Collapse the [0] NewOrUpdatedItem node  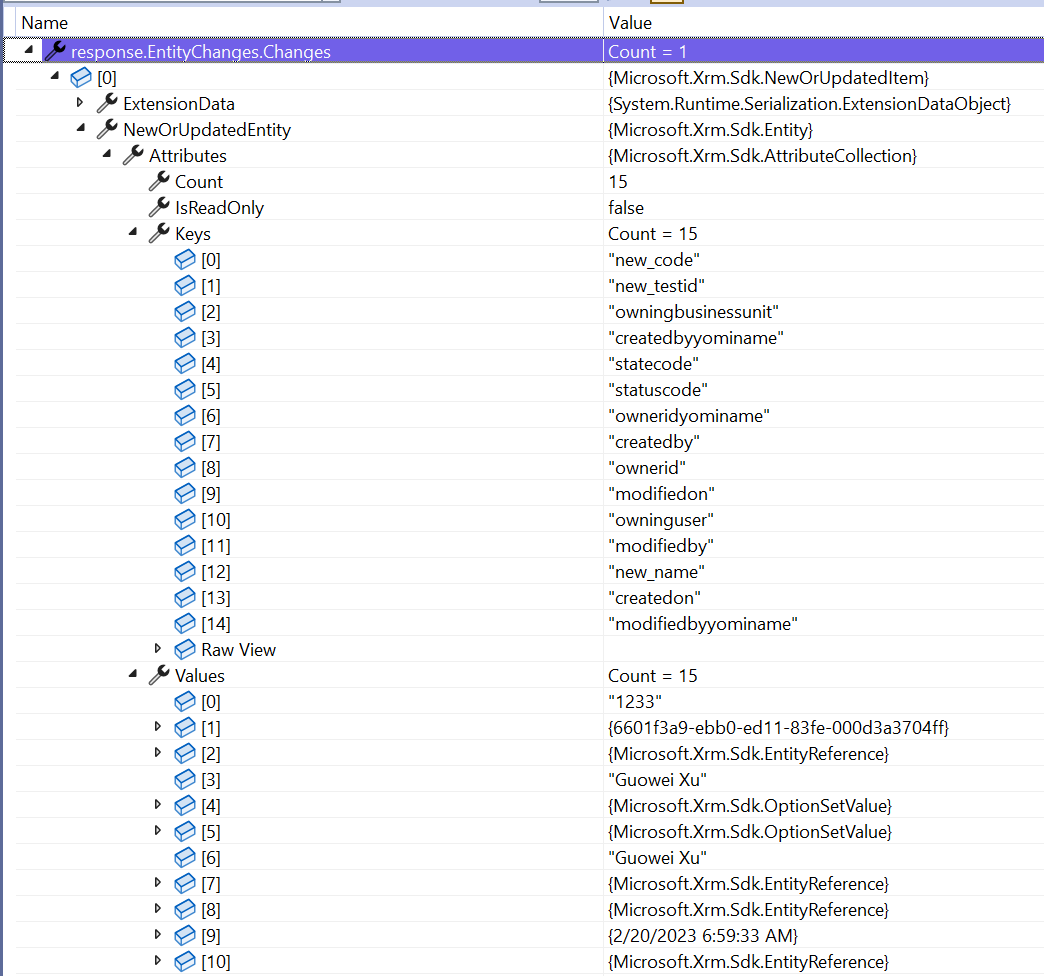pyautogui.click(x=55, y=75)
